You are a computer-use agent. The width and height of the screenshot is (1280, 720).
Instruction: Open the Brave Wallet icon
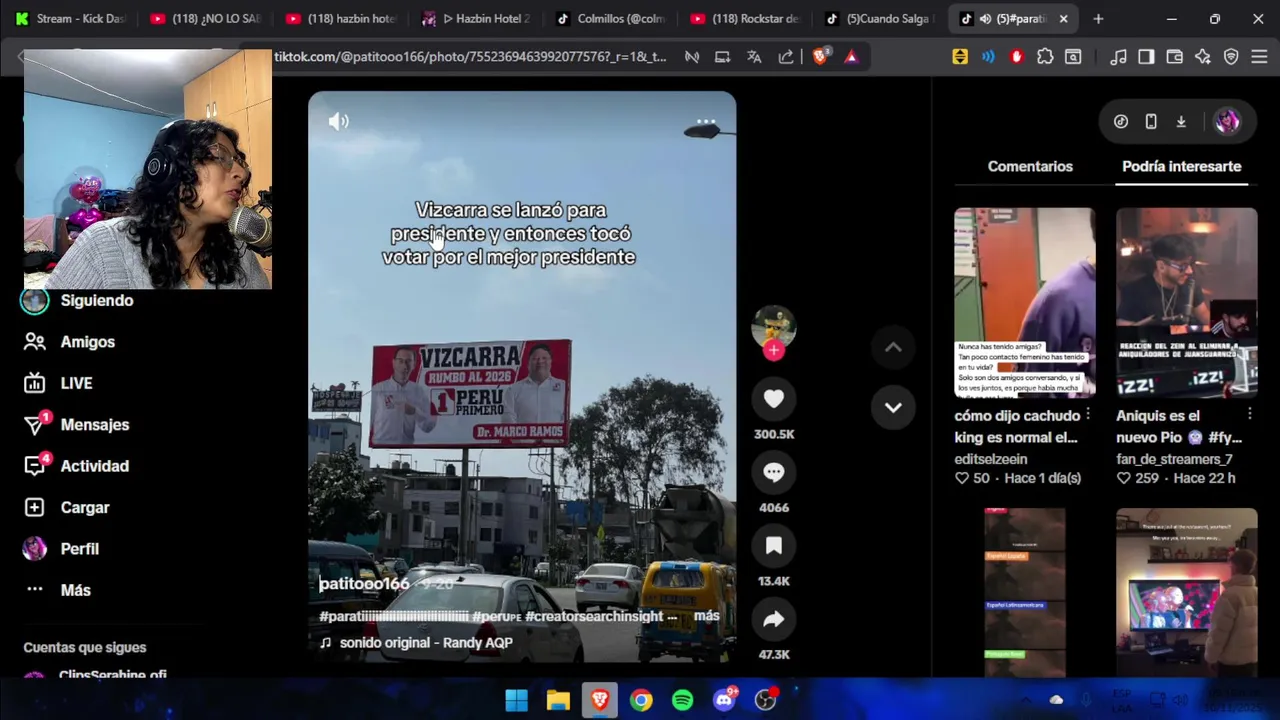[1175, 57]
